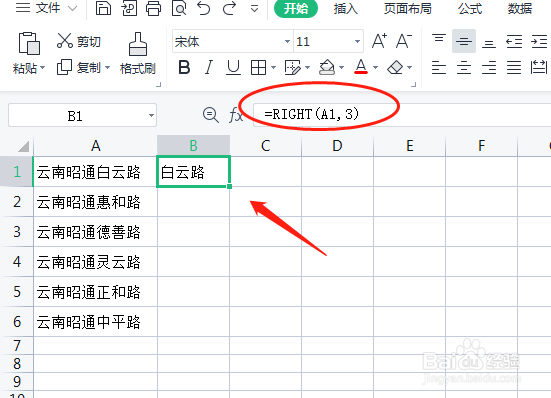Select row 3 header
The width and height of the screenshot is (551, 398).
(17, 232)
